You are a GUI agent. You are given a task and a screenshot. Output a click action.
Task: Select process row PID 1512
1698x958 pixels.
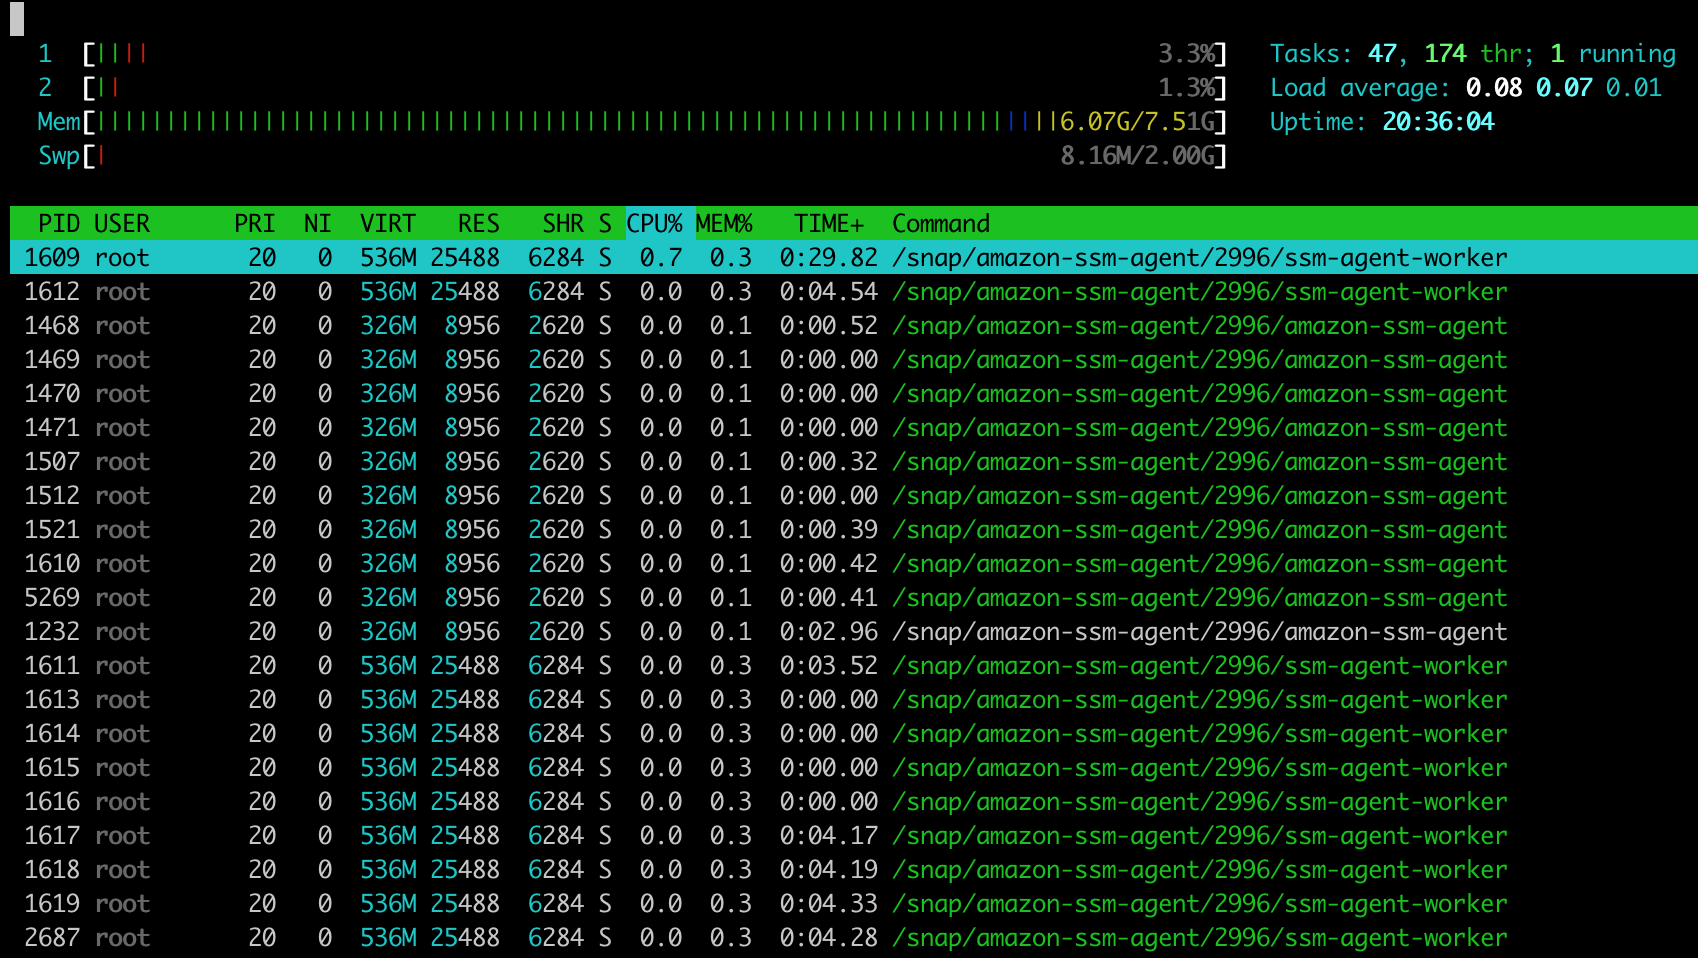pyautogui.click(x=854, y=495)
